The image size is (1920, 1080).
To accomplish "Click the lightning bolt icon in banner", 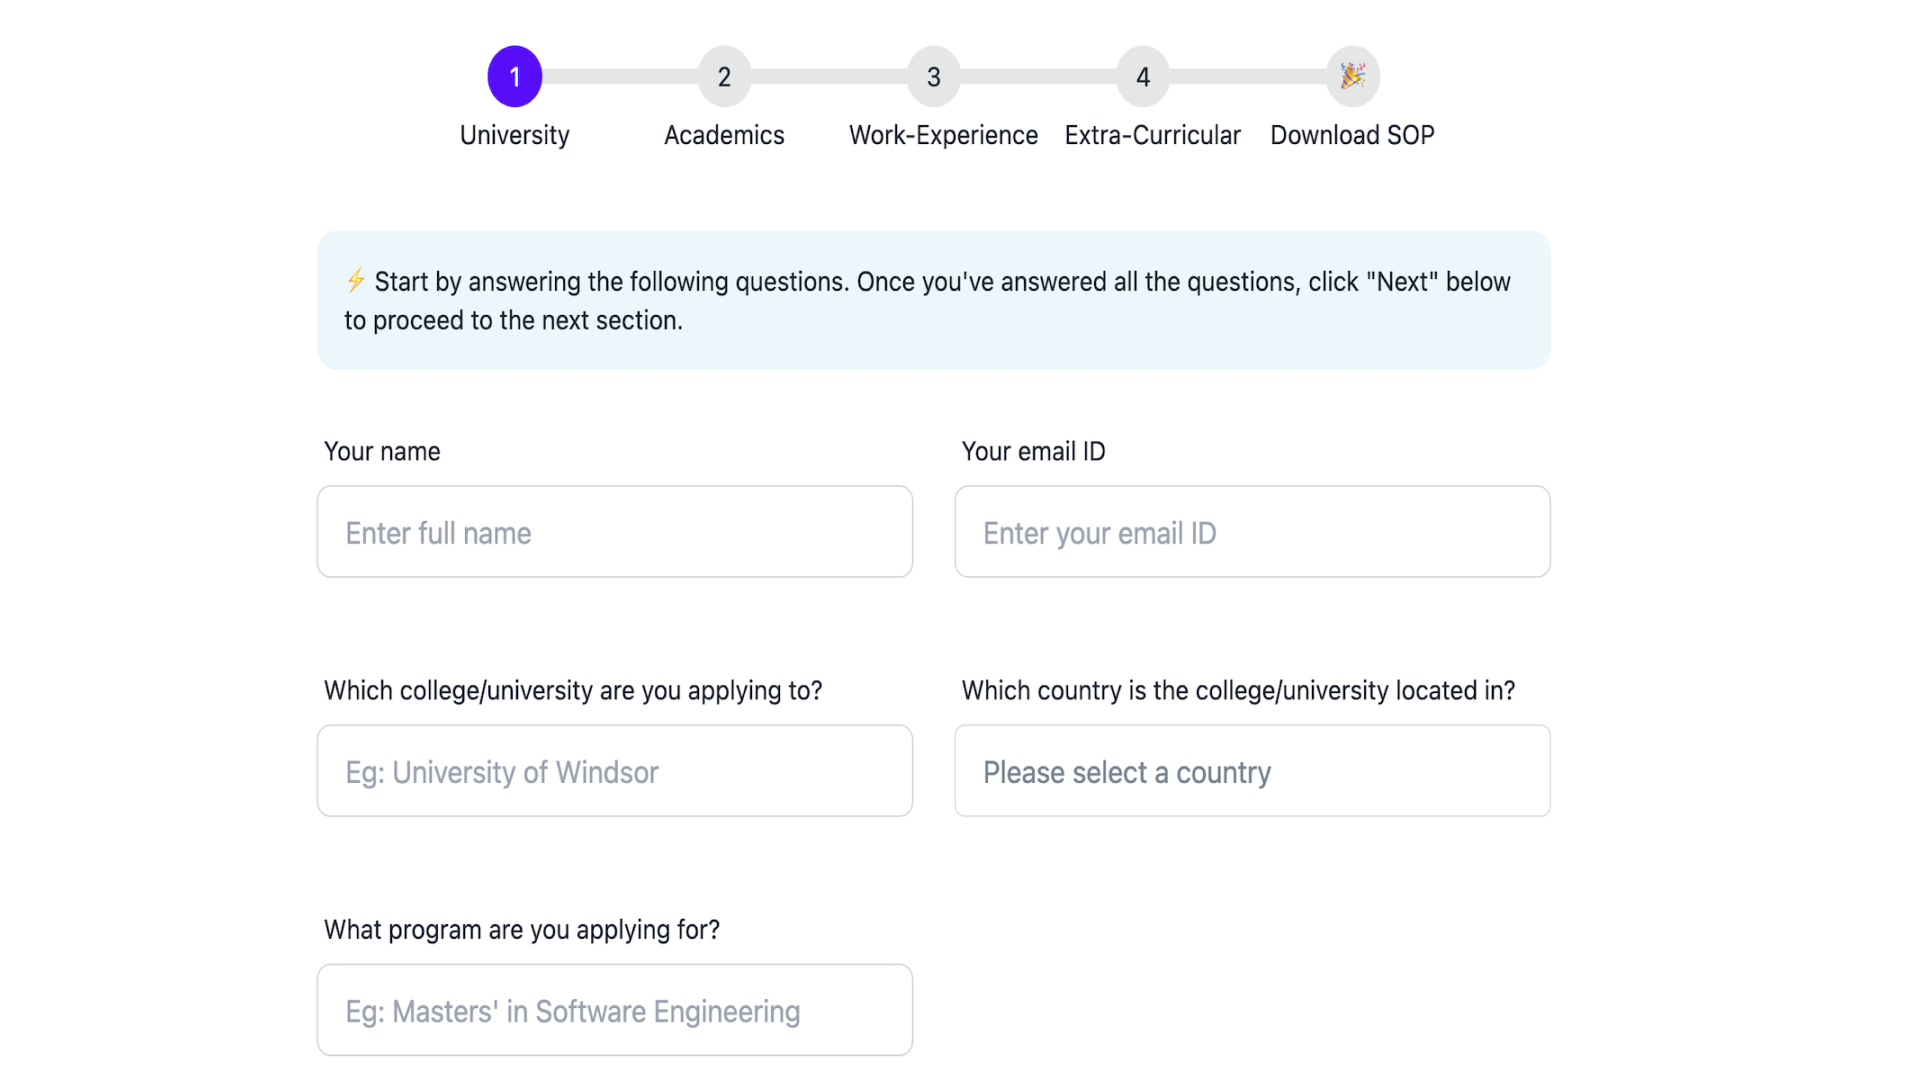I will click(355, 281).
